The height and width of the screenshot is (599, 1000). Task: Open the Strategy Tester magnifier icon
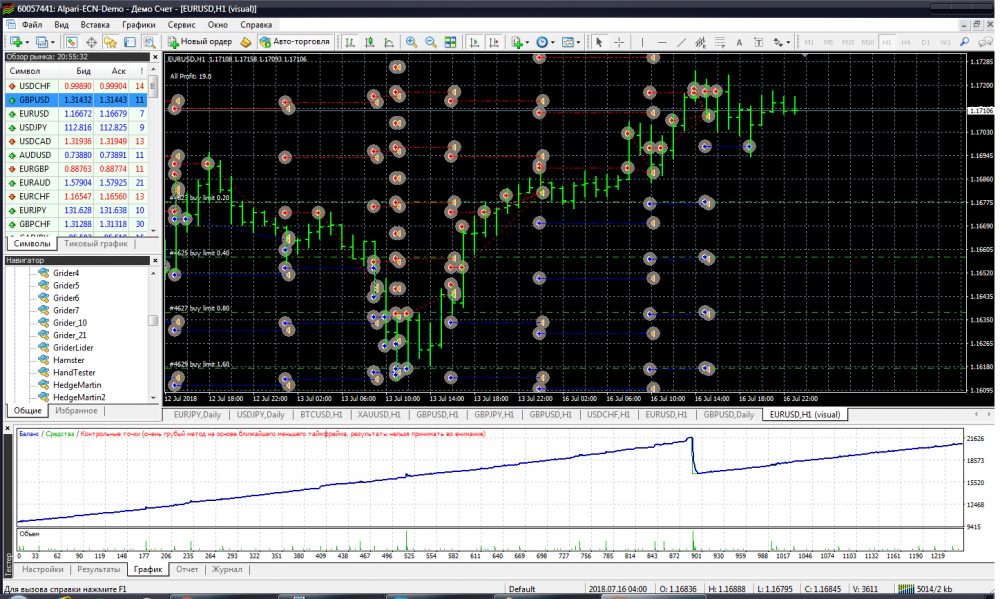click(x=149, y=42)
